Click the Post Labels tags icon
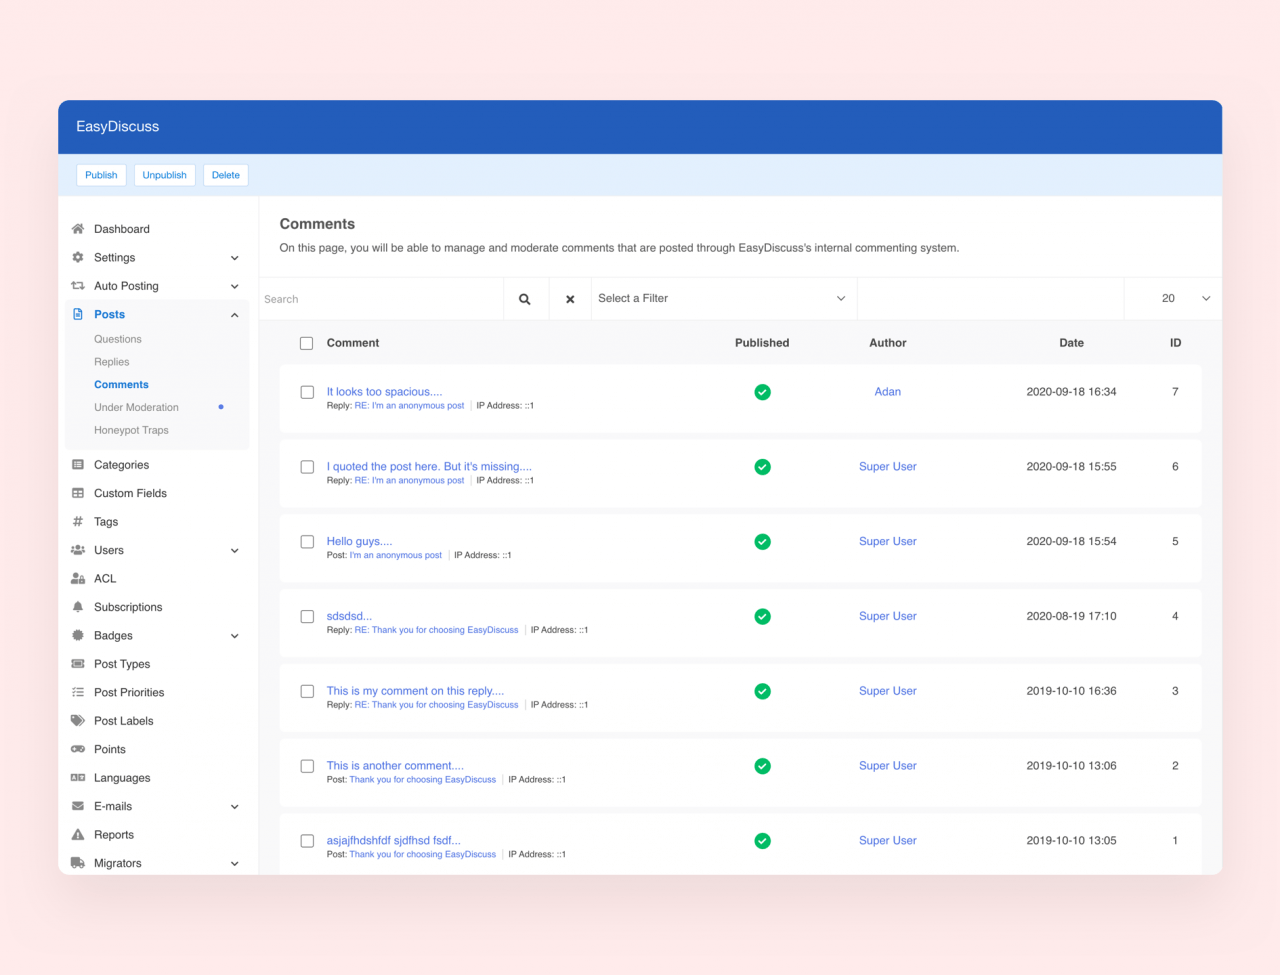Screen dimensions: 1280x975 coord(78,721)
